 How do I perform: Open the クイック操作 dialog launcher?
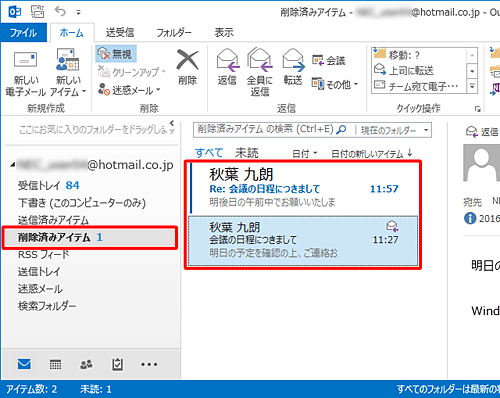(x=478, y=109)
